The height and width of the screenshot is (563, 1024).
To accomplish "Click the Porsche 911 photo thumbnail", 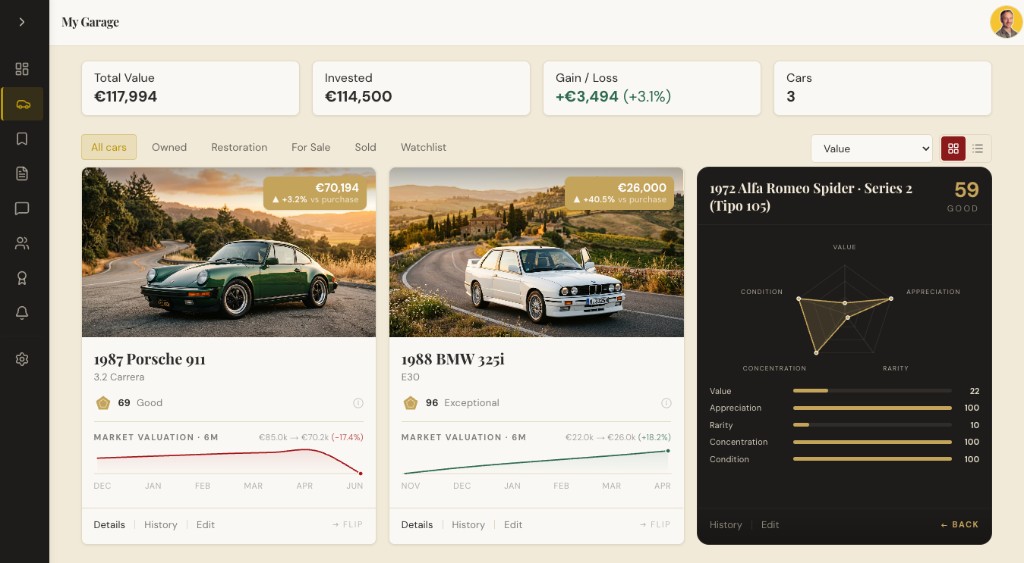I will [x=229, y=252].
